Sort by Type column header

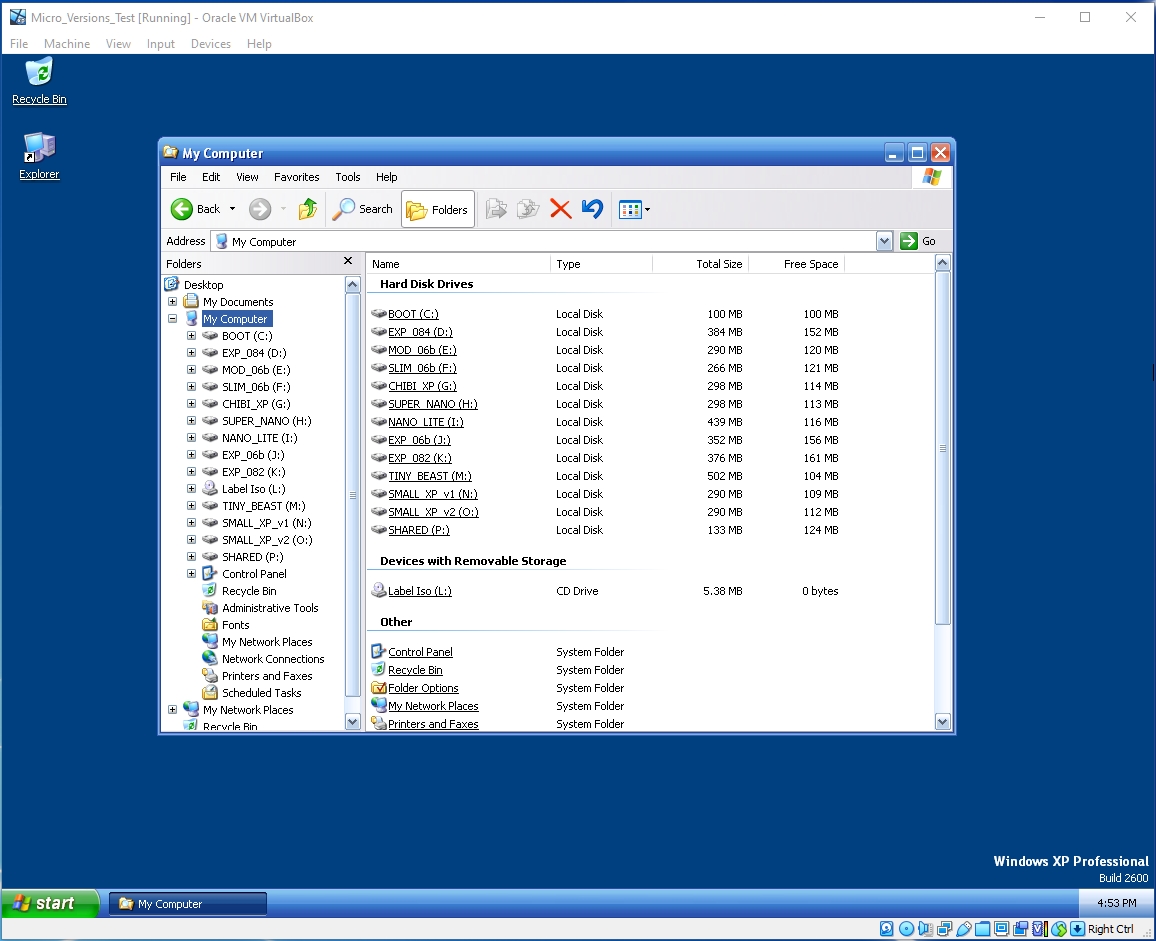[x=601, y=264]
